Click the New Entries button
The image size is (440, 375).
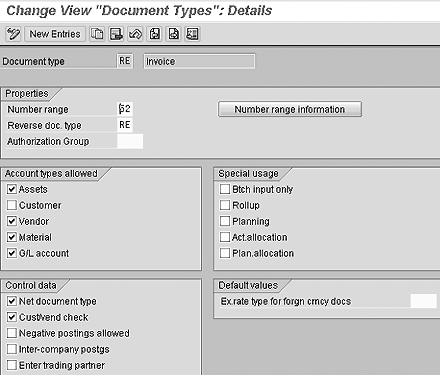55,34
